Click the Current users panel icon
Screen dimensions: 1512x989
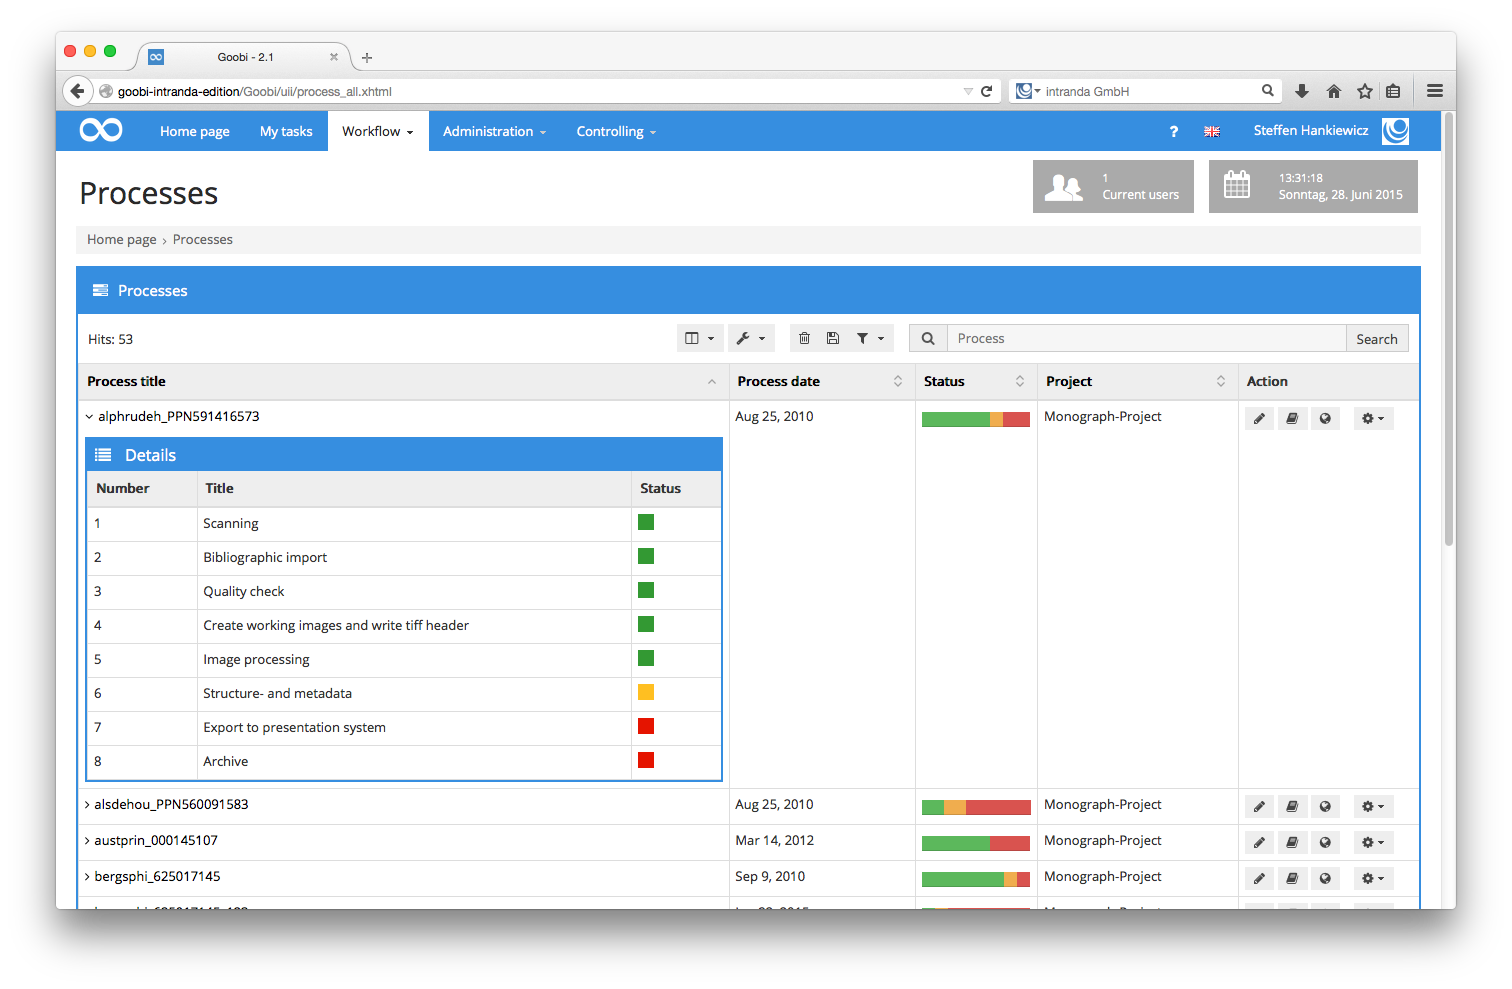(x=1063, y=186)
